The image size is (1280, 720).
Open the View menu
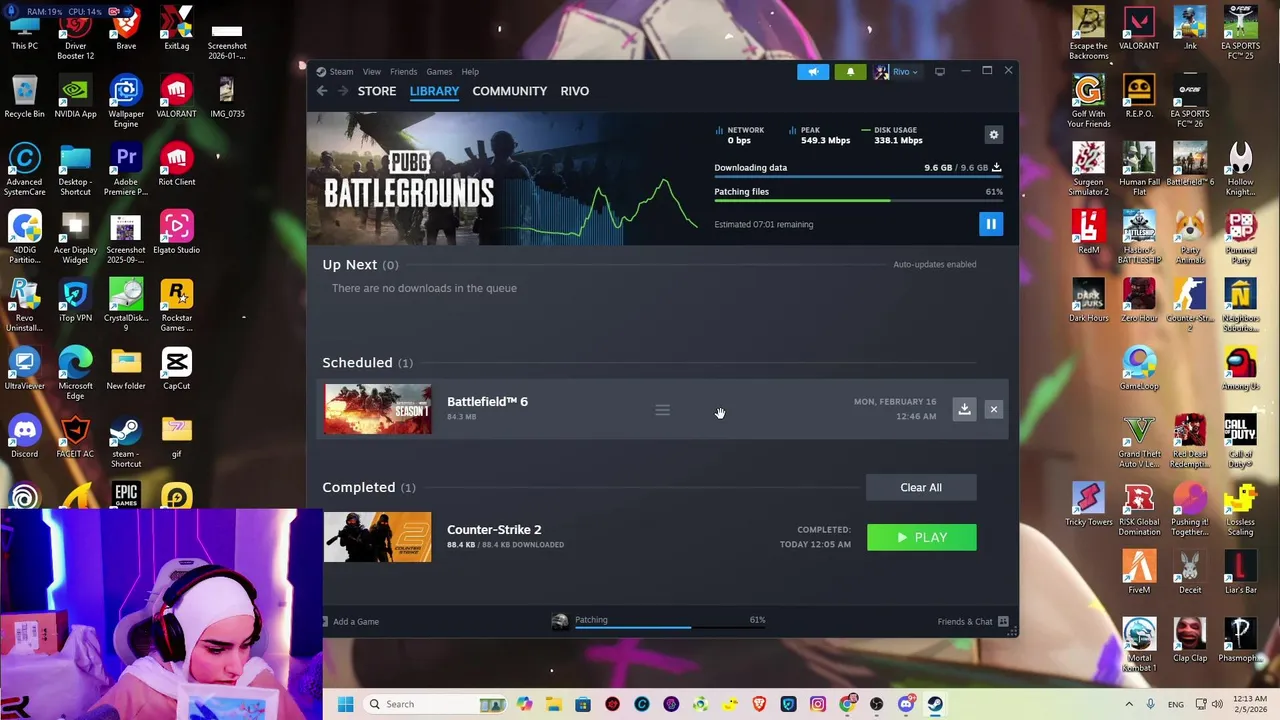click(371, 72)
